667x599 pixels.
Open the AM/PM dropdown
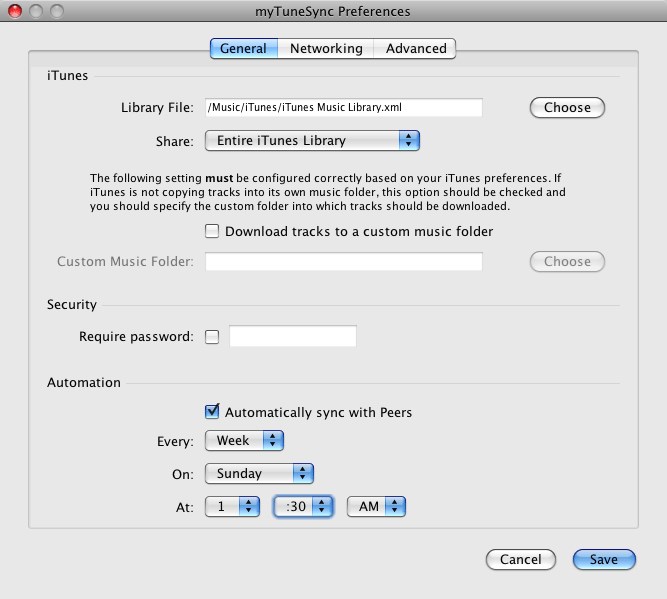click(x=376, y=506)
